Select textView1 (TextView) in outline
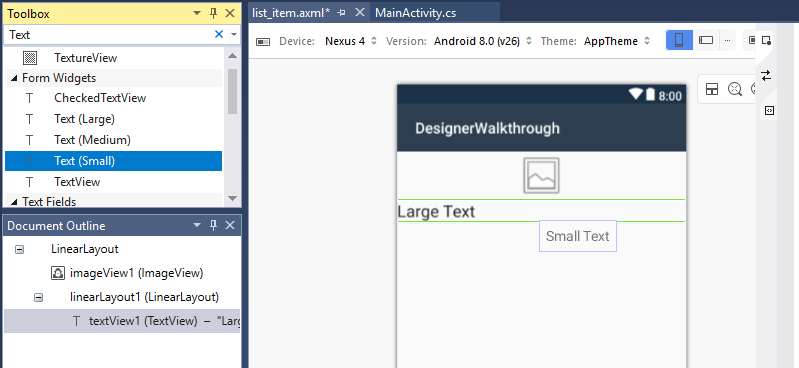The image size is (799, 368). (122, 321)
